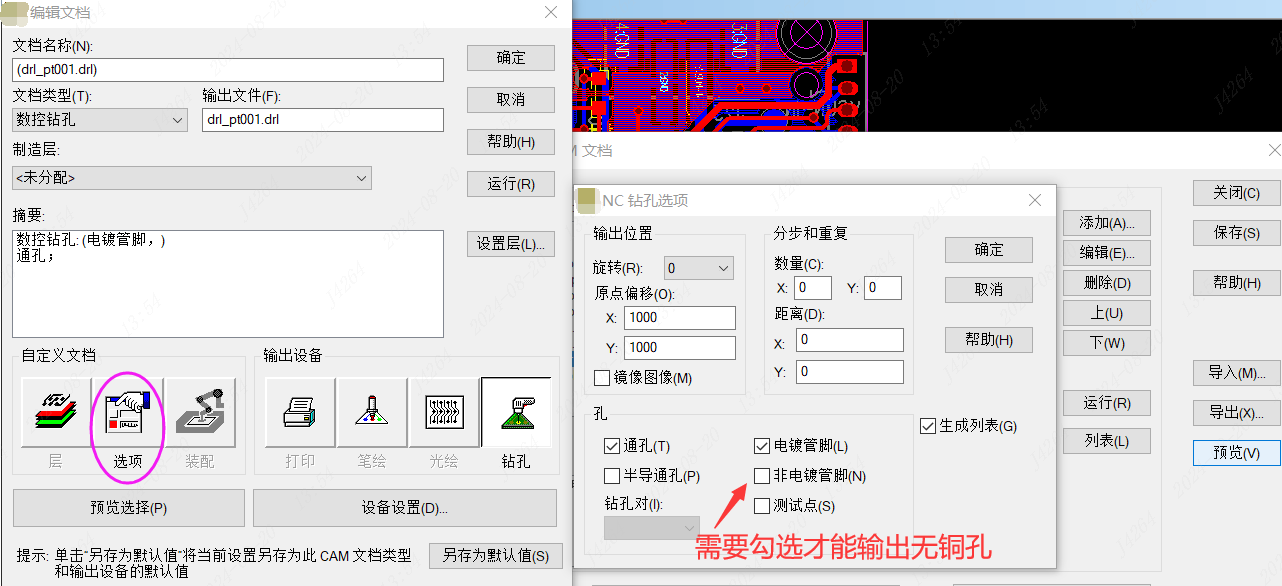Click the 输出文件 text field

pos(322,120)
